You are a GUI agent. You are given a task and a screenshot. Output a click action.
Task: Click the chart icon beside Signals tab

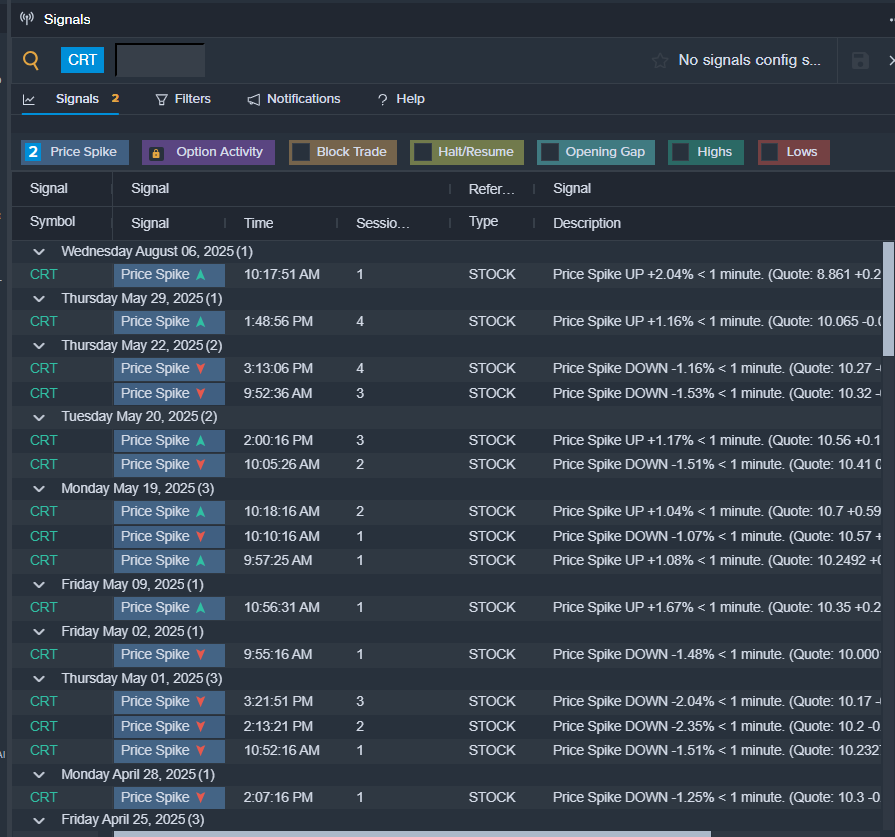[x=29, y=99]
